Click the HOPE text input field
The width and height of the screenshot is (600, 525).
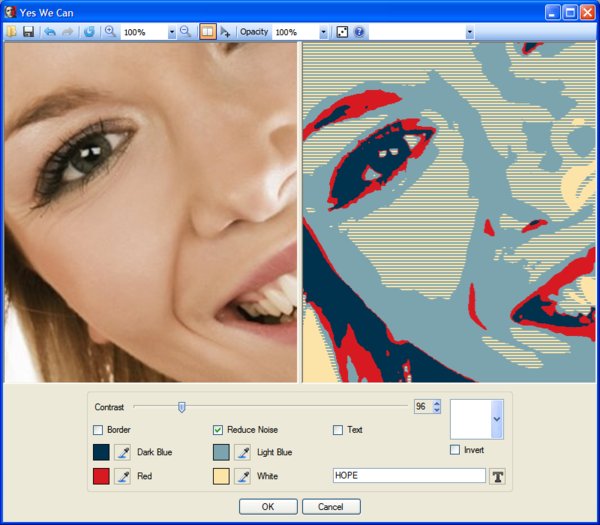pos(408,476)
